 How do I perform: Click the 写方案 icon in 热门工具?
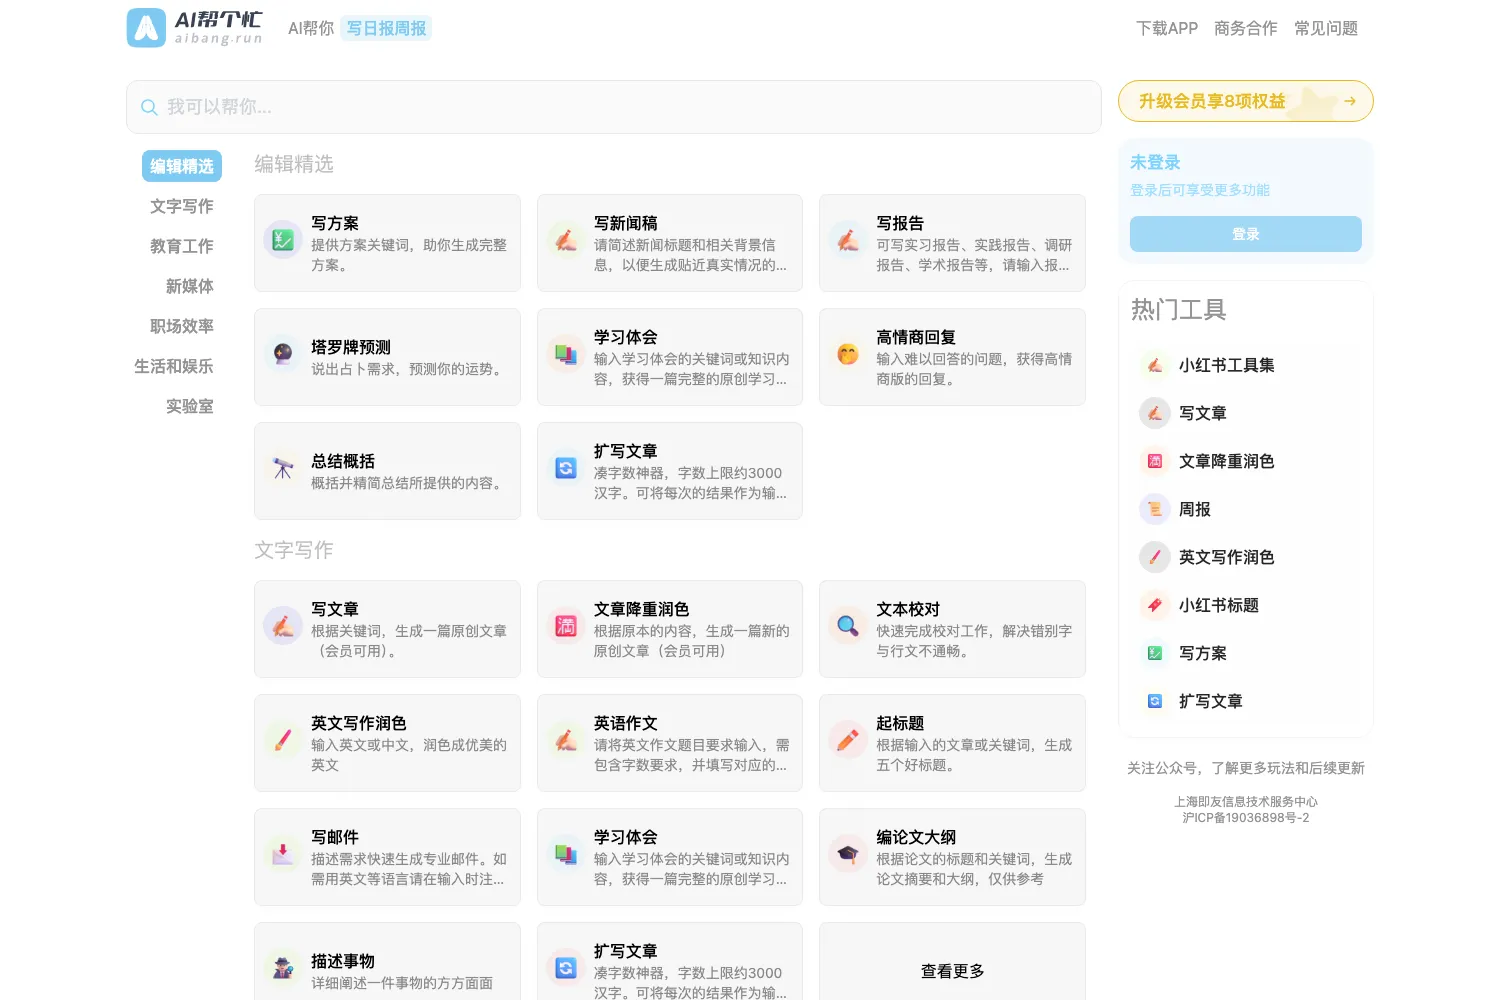pos(1155,653)
